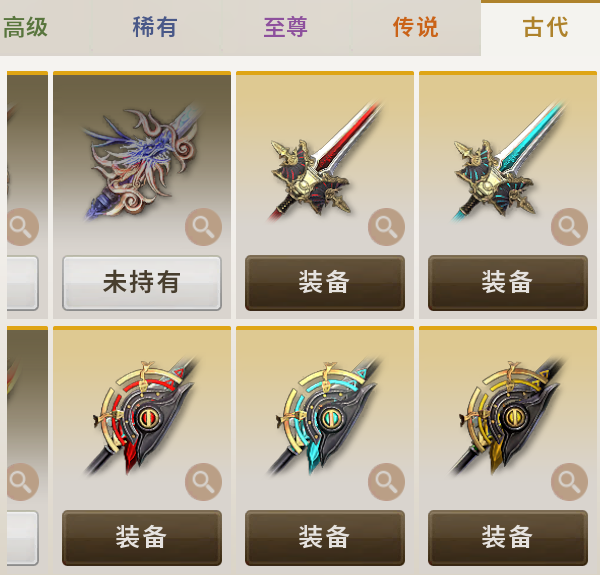Open the 至尊 rarity tab

[285, 28]
